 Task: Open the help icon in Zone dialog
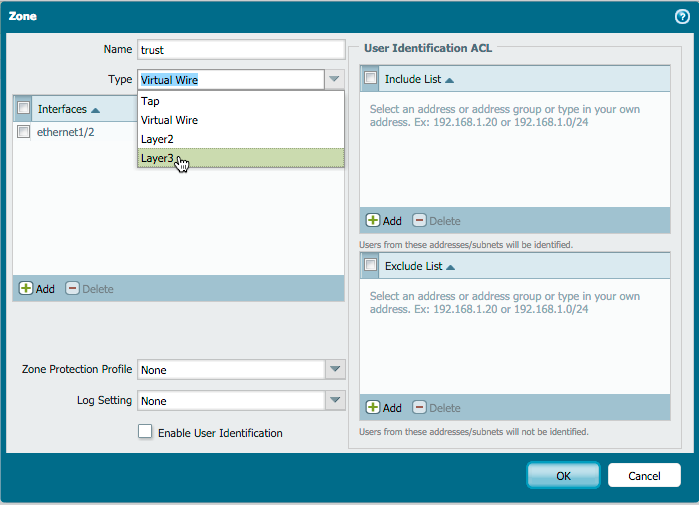[x=682, y=17]
